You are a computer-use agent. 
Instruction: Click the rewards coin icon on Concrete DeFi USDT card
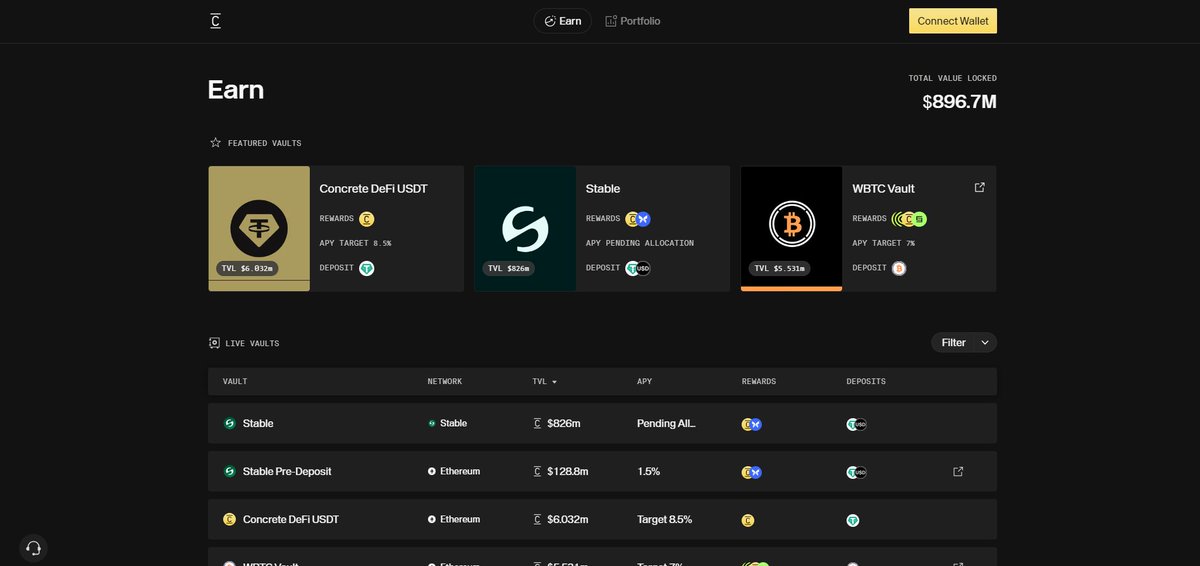[367, 219]
